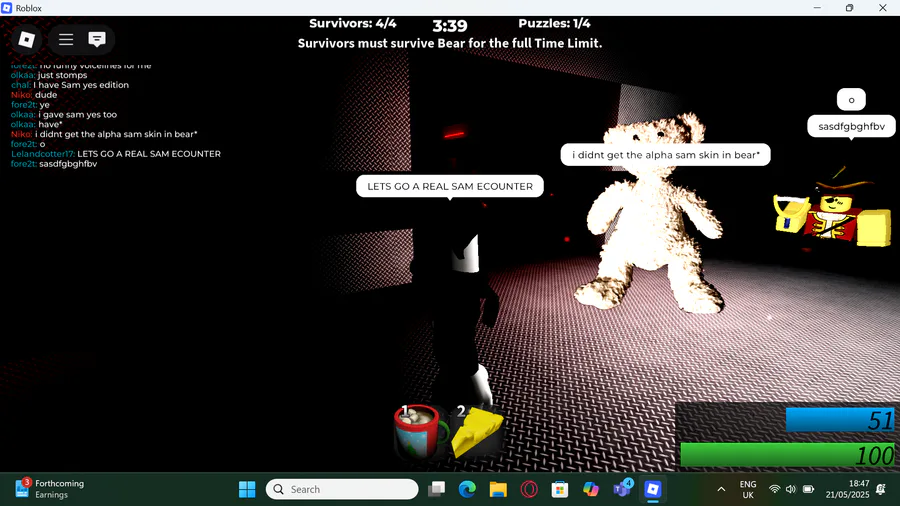Click the 'alpha sam skin in bear' bubble

tap(666, 155)
